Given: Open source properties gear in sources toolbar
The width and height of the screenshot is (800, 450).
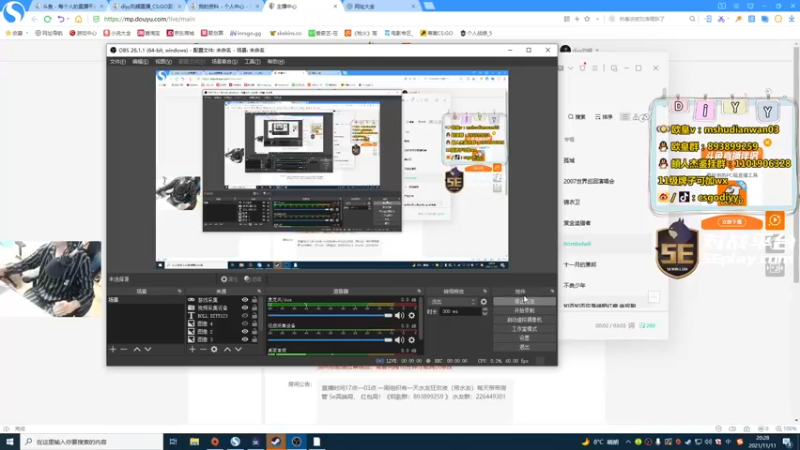Looking at the screenshot, I should click(x=214, y=349).
